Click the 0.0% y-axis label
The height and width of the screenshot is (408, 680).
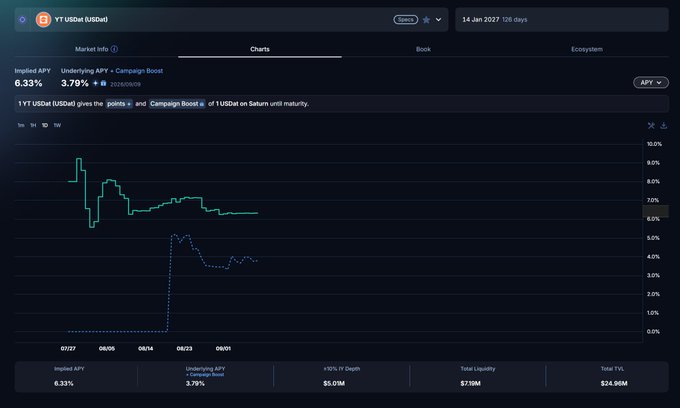click(x=653, y=332)
